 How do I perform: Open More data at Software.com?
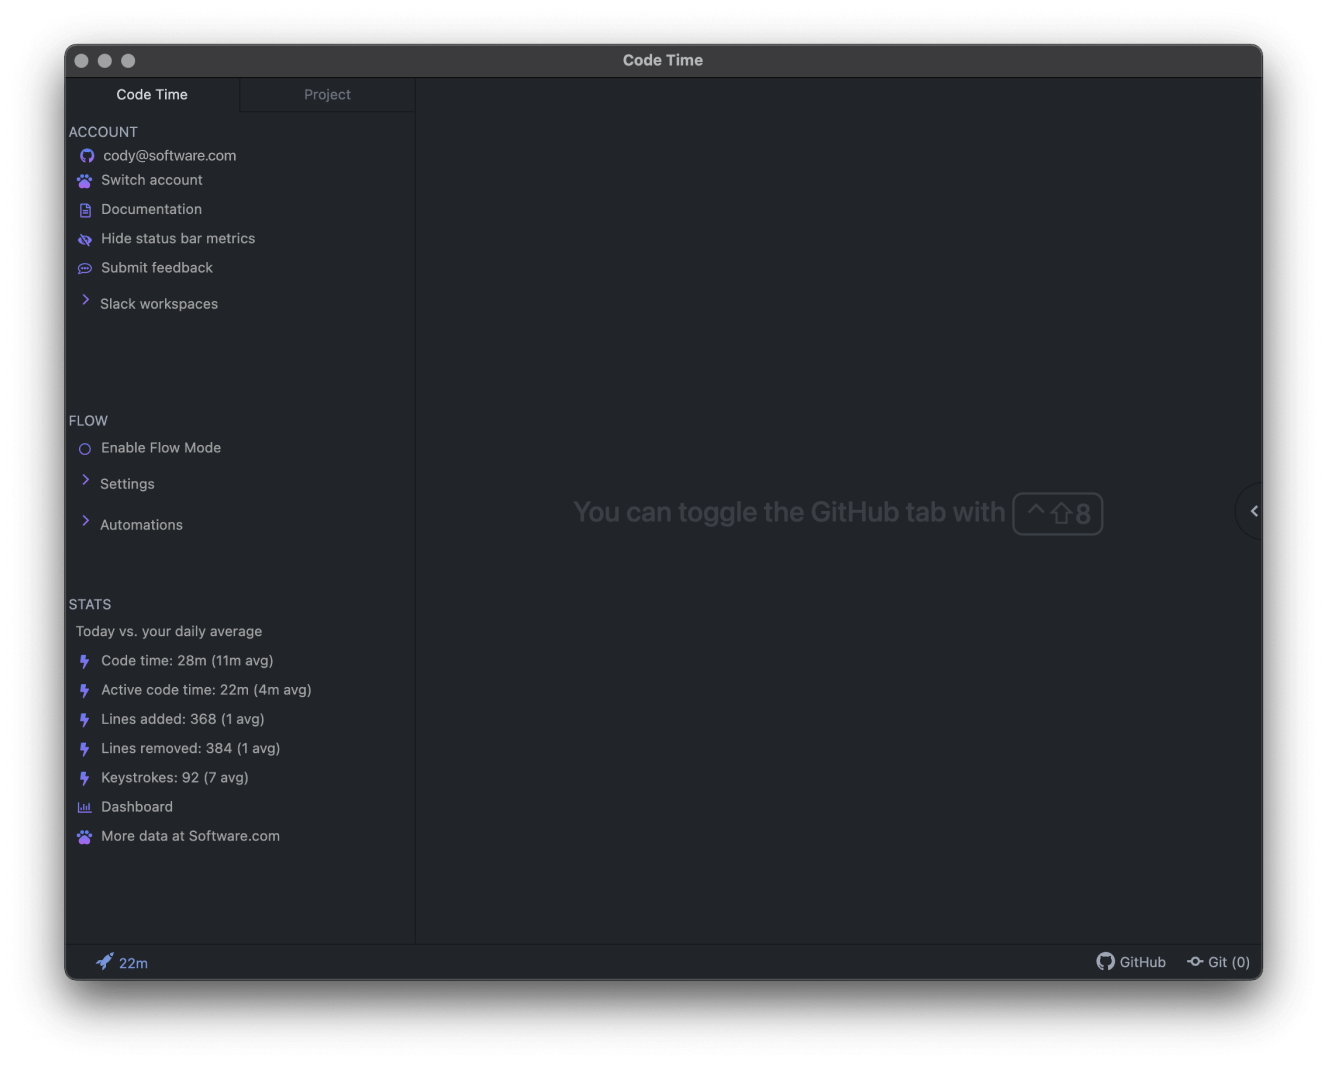[x=190, y=835]
